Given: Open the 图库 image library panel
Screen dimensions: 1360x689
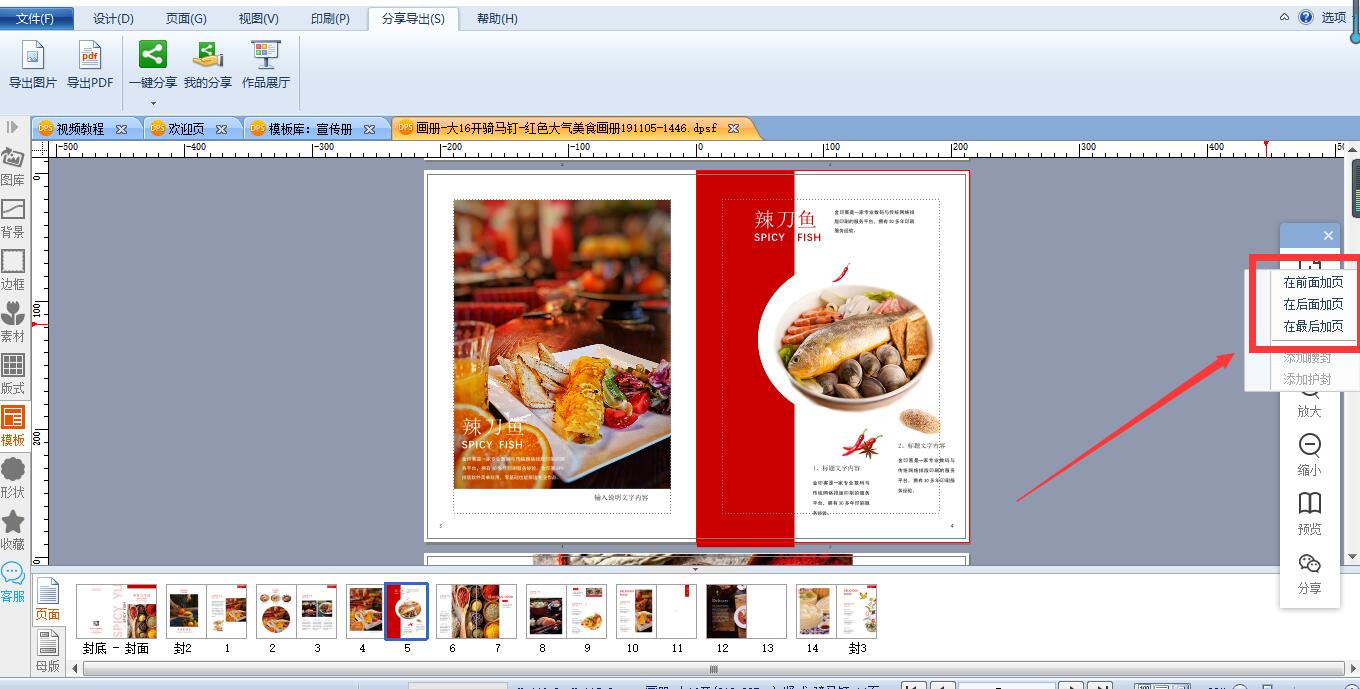Looking at the screenshot, I should (x=13, y=167).
